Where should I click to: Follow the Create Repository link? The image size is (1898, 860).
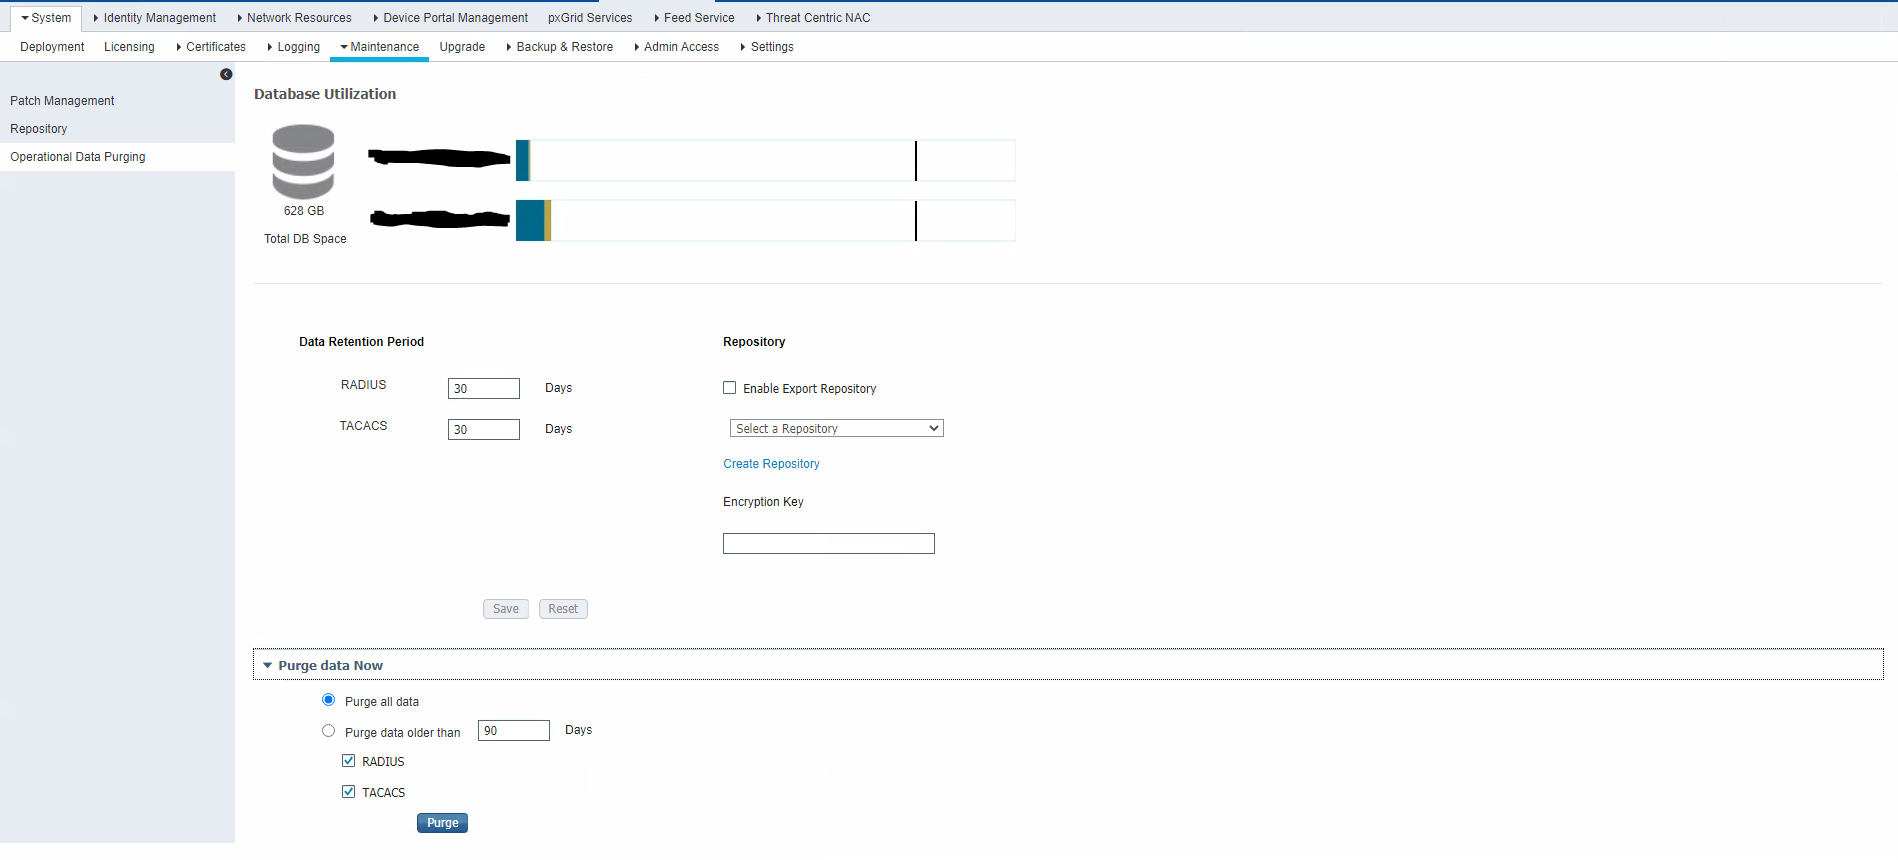pyautogui.click(x=771, y=464)
